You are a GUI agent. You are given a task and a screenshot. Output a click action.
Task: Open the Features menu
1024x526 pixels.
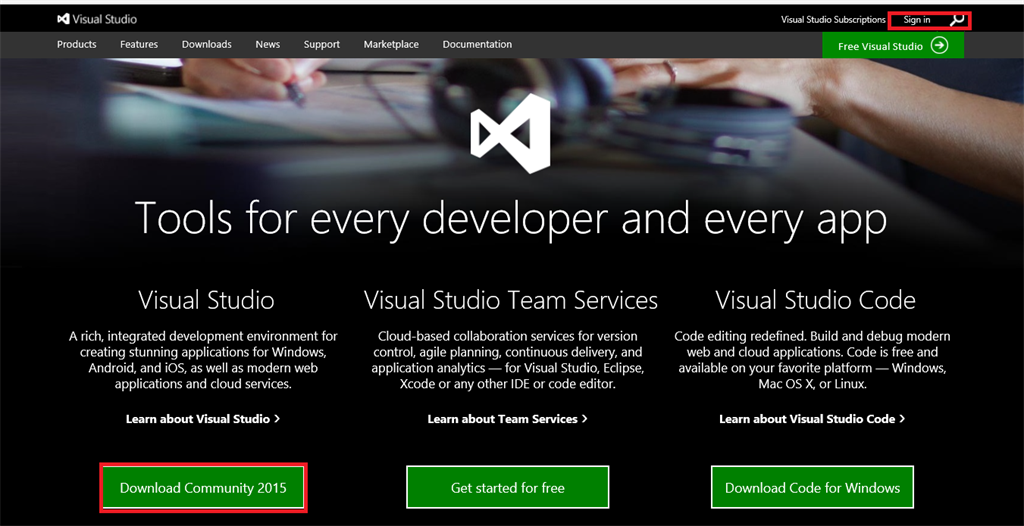pos(138,44)
